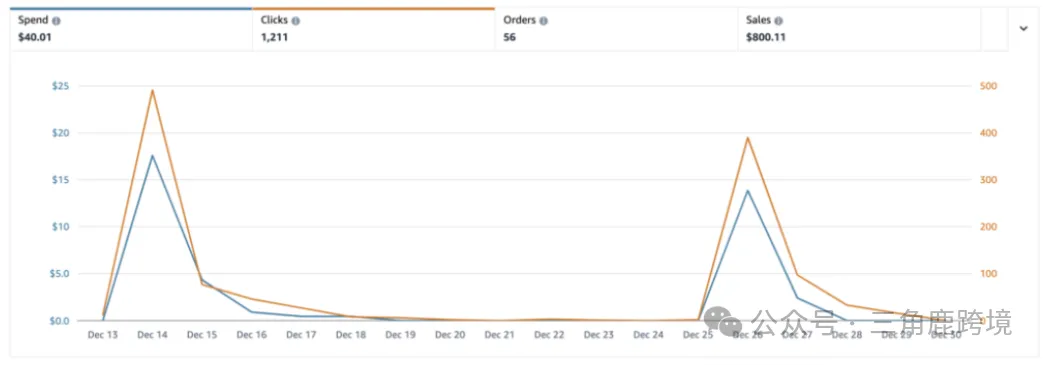Click the Dec 14 date label

coord(152,335)
